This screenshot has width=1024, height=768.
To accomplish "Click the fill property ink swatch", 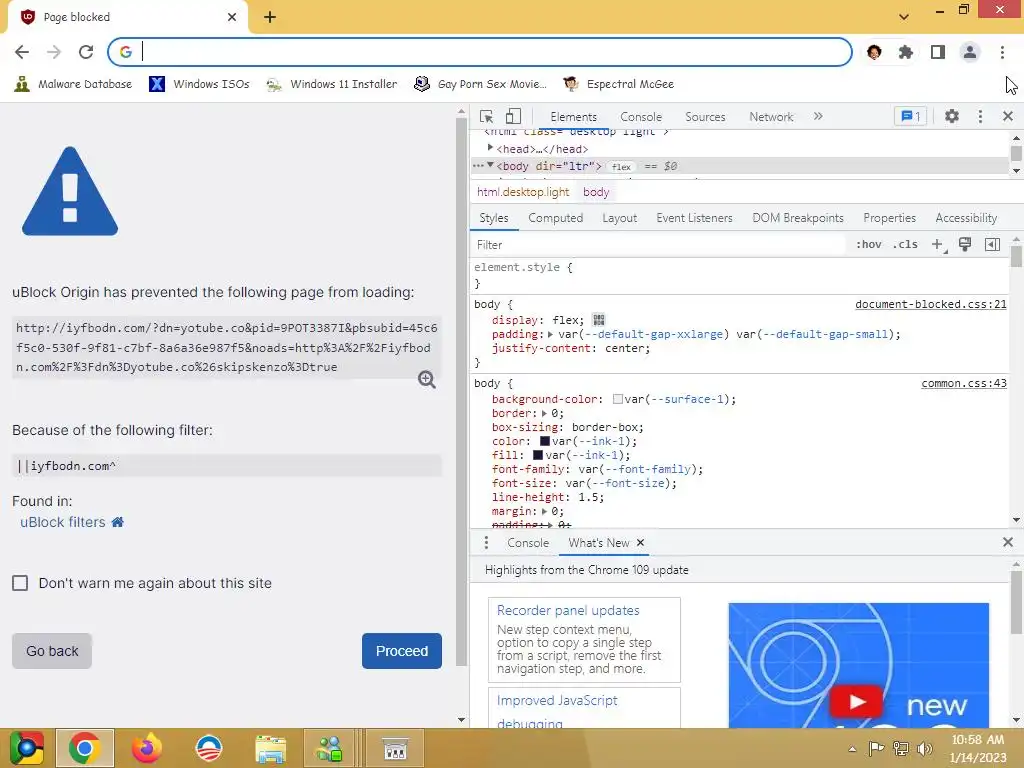I will (x=538, y=455).
